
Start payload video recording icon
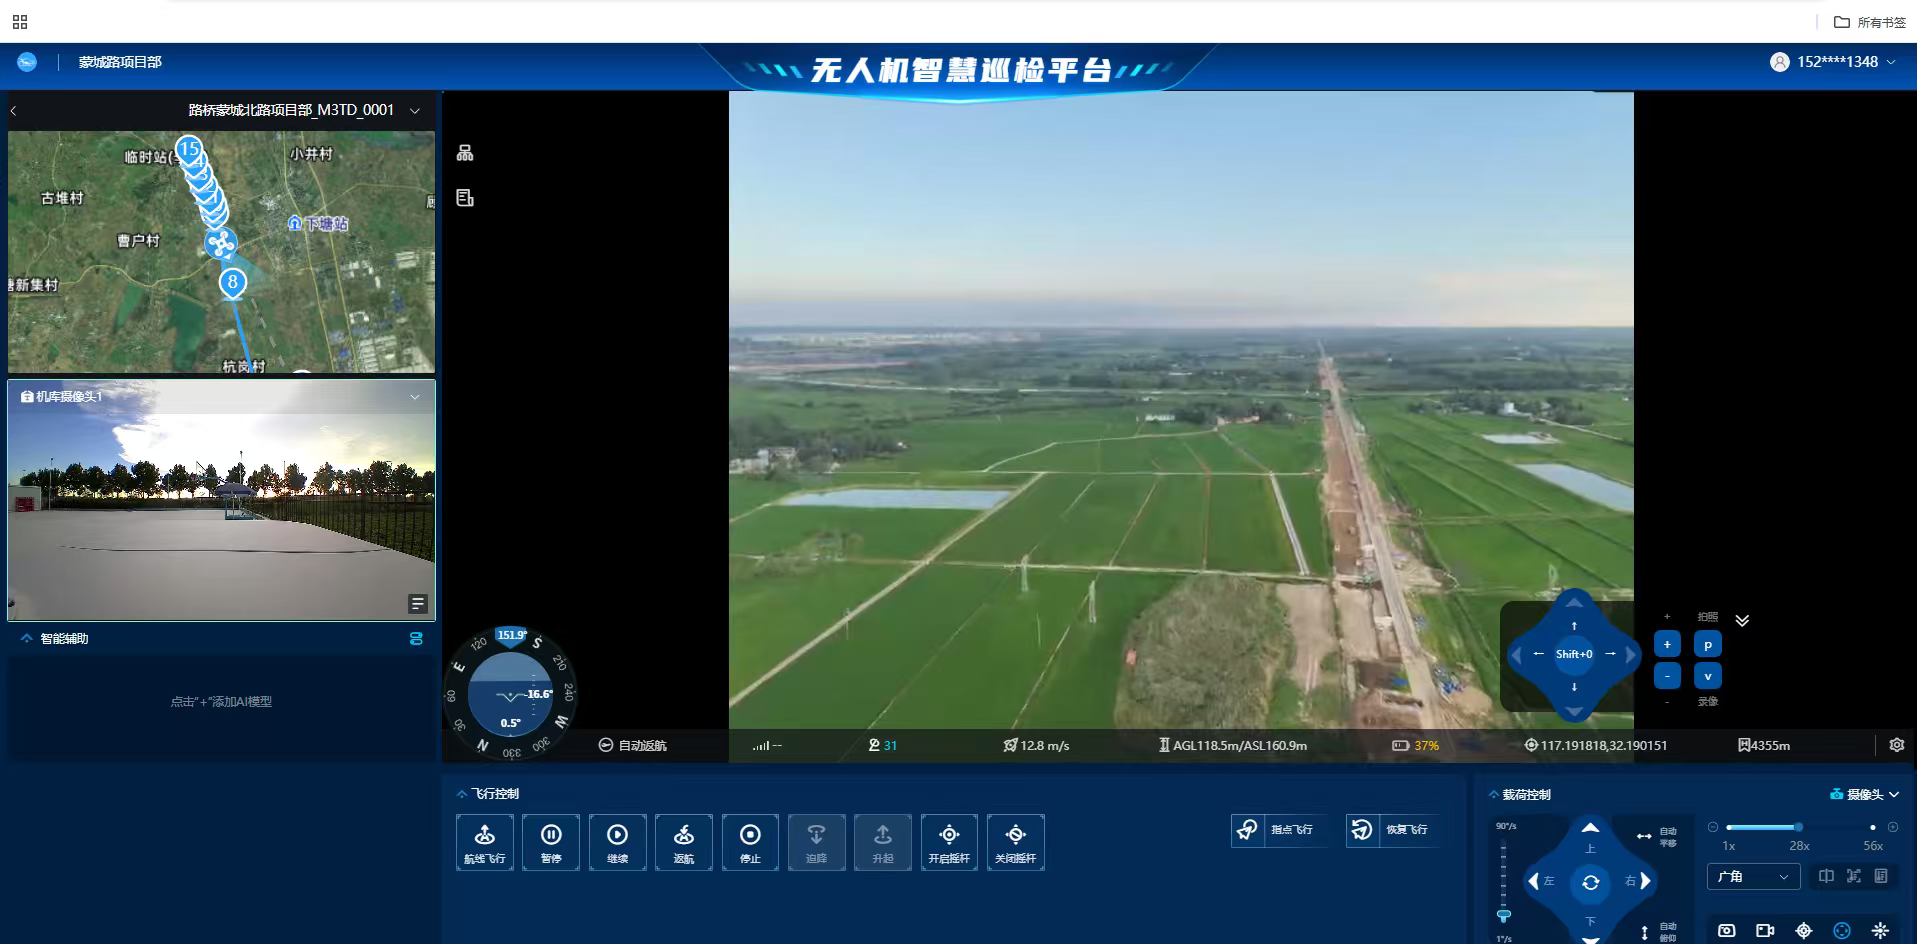pyautogui.click(x=1765, y=930)
